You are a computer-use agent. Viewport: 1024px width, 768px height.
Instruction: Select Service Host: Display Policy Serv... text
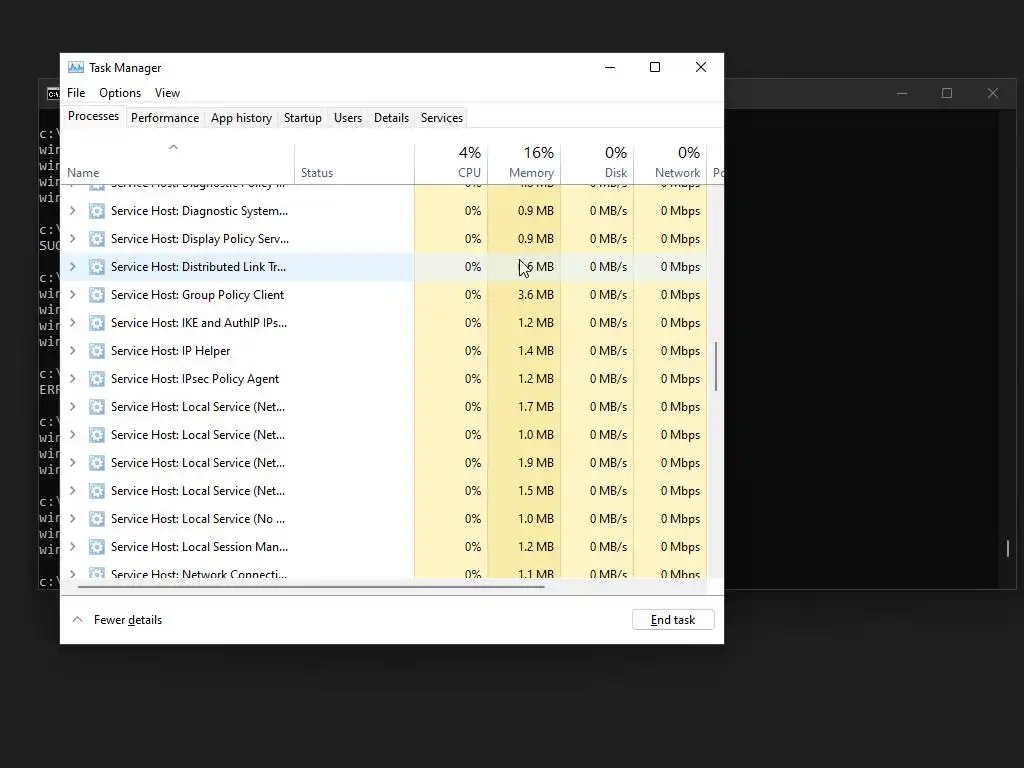(x=200, y=239)
